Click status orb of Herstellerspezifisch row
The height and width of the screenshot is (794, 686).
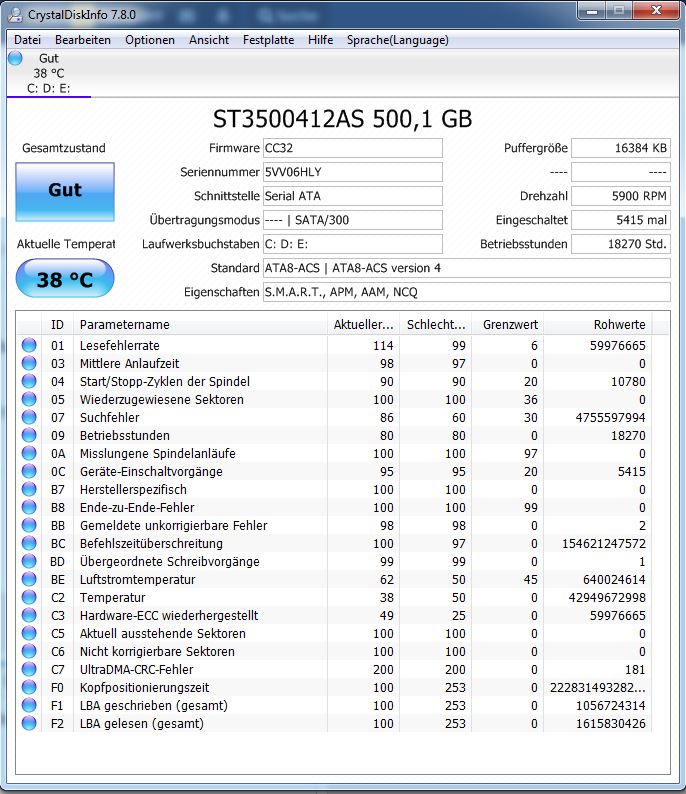[x=29, y=489]
